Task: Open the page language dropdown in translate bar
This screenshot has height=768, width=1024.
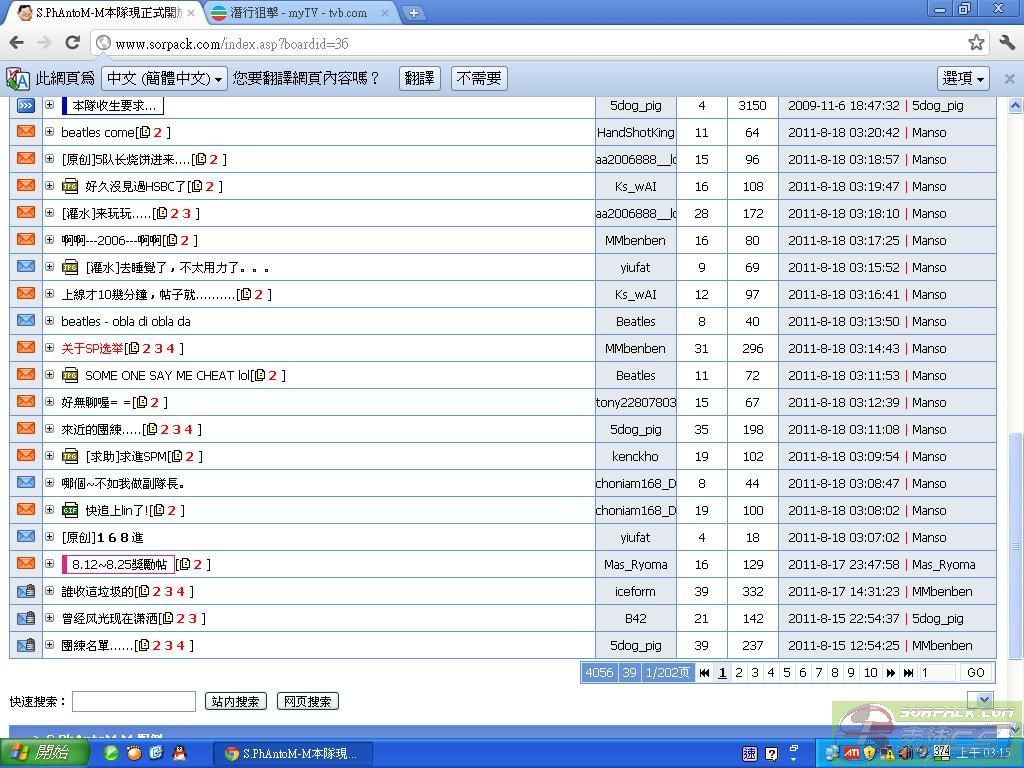Action: click(x=164, y=78)
